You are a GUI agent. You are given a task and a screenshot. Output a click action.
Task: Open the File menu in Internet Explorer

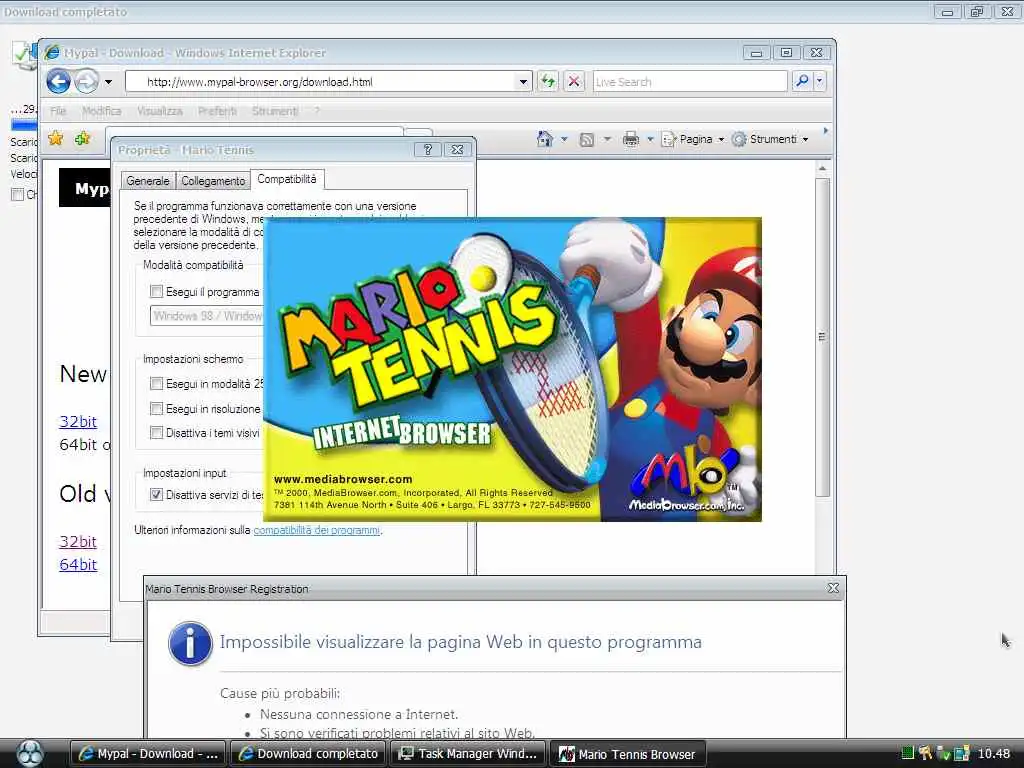click(x=58, y=111)
